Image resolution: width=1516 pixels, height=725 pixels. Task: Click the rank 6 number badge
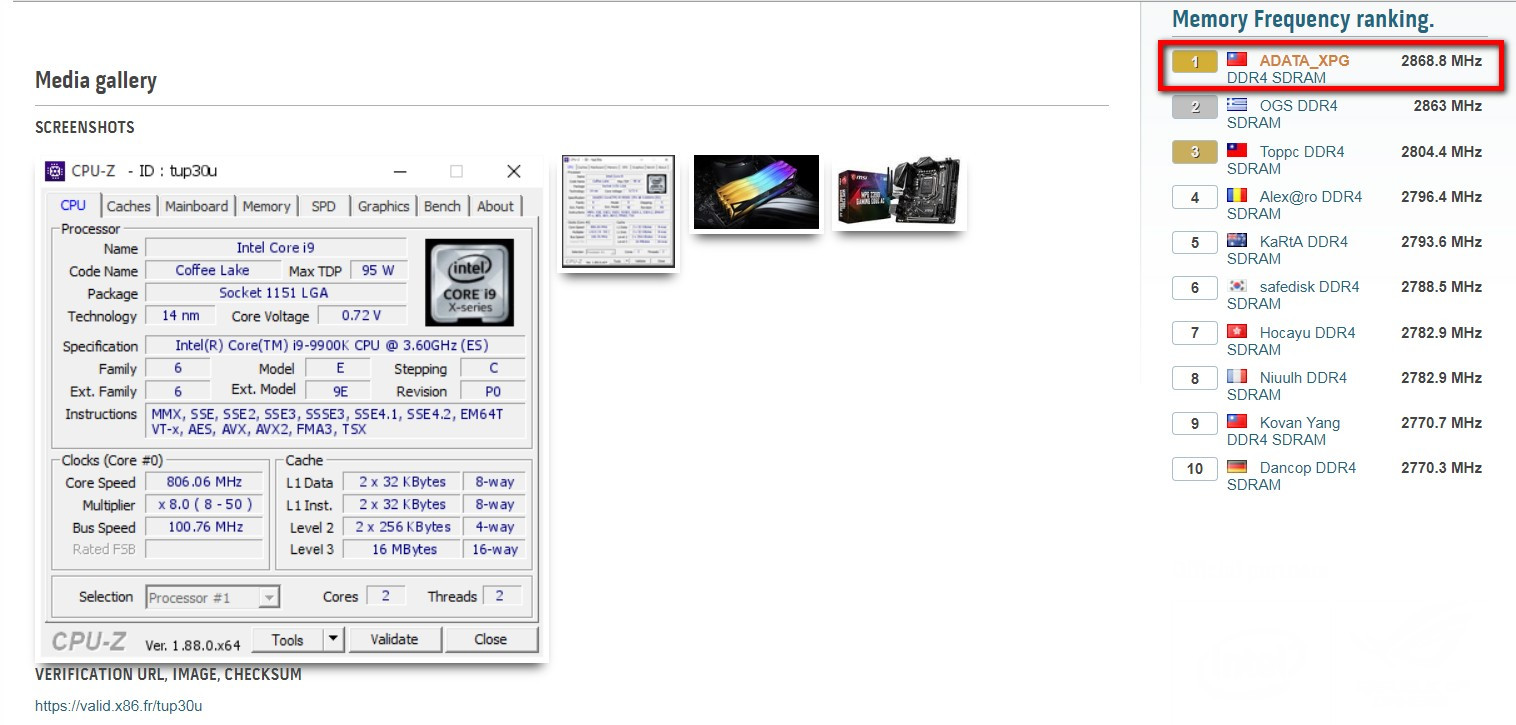1195,287
